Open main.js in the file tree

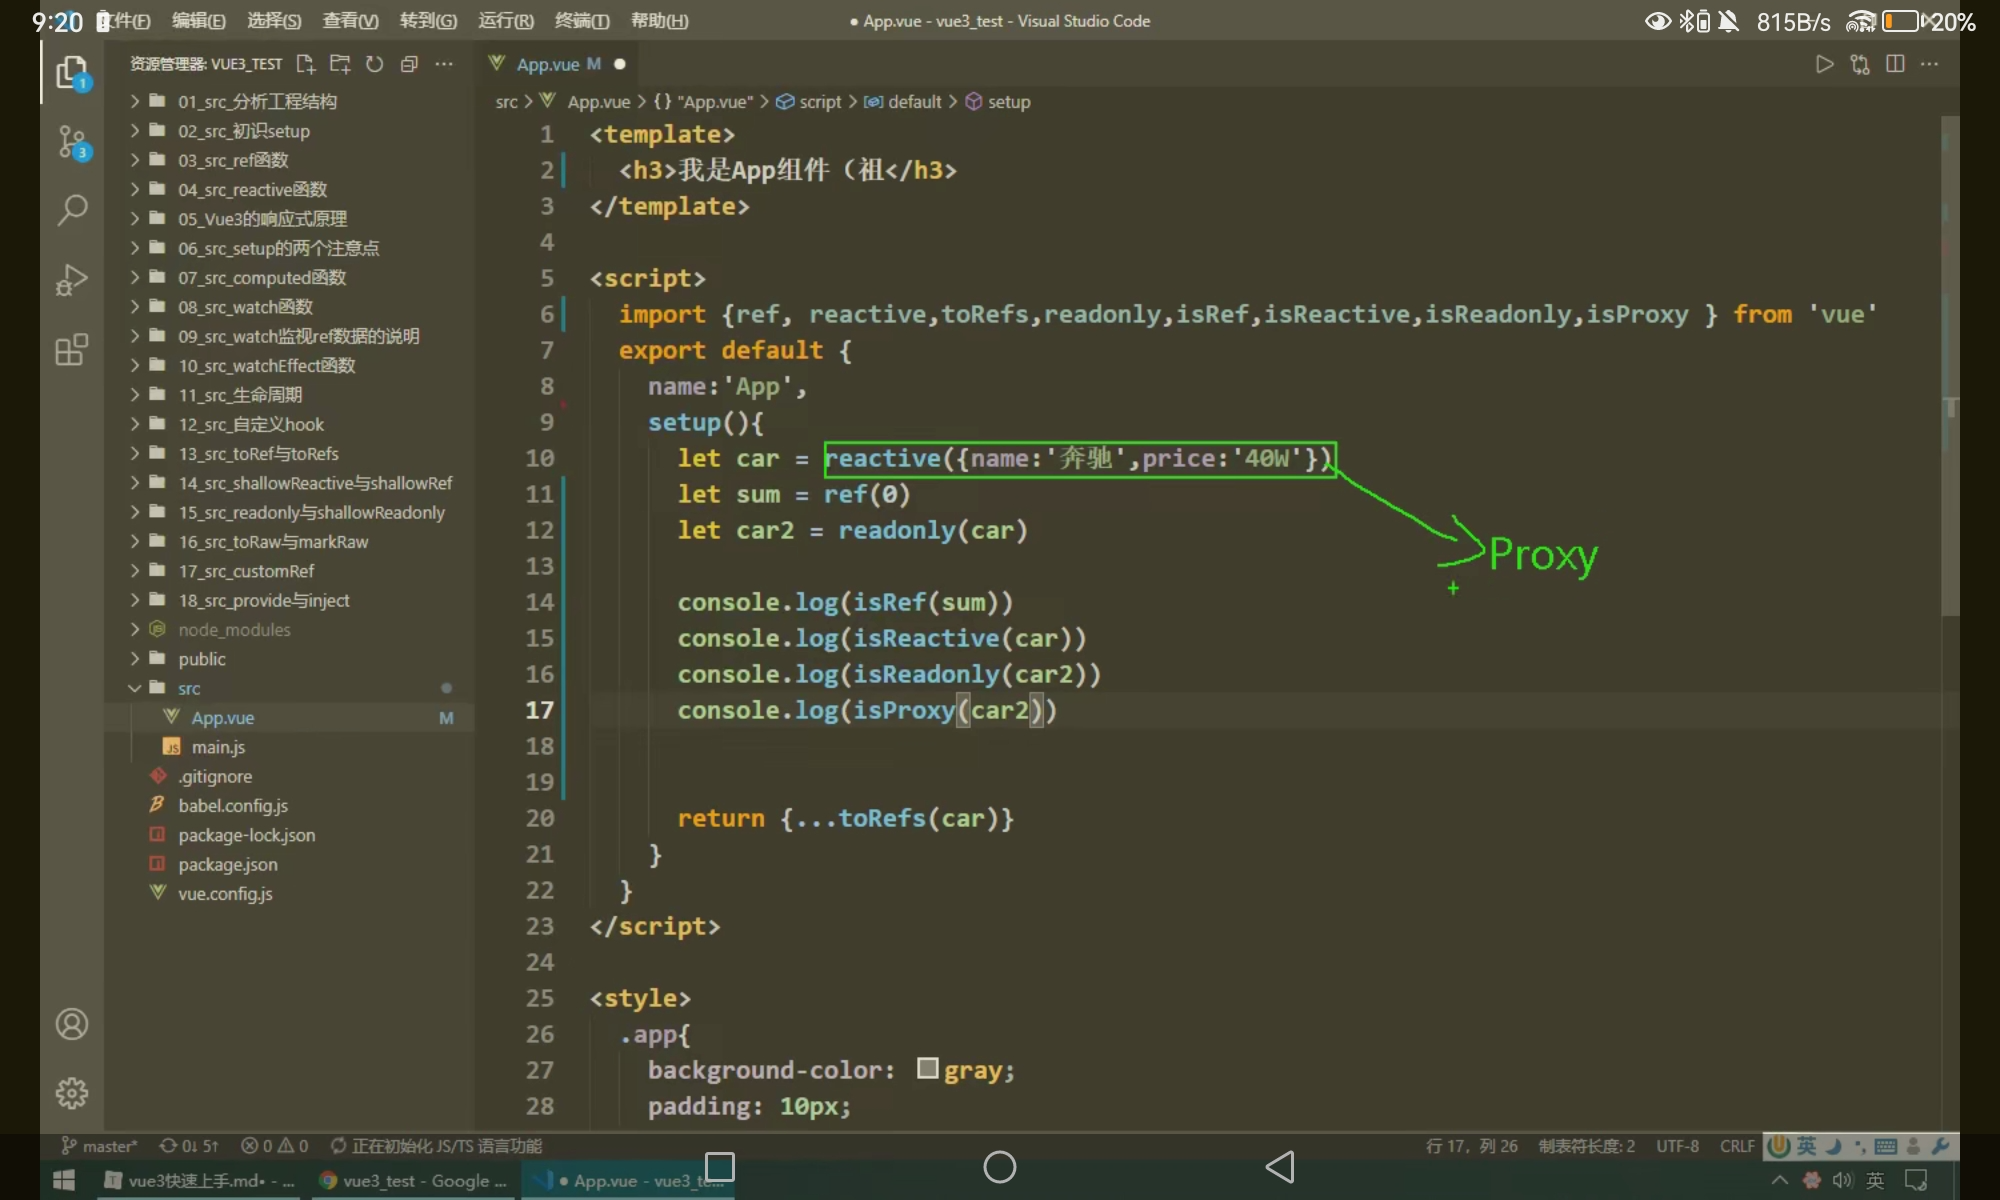[x=218, y=747]
